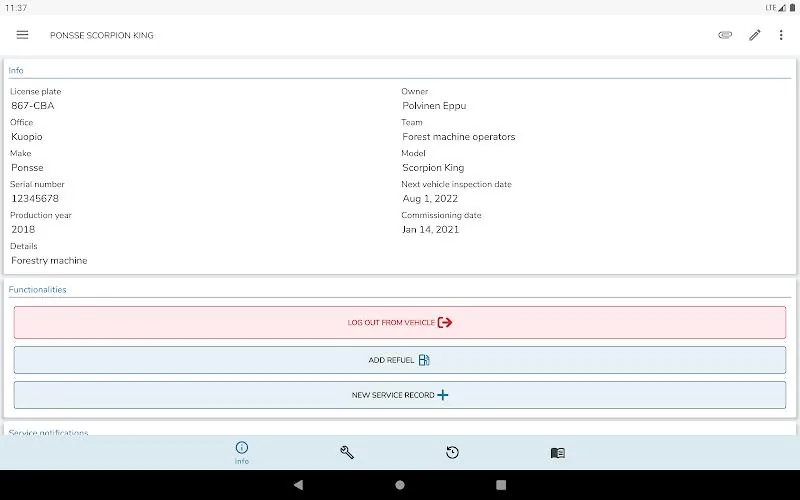Click the battery status icon
This screenshot has height=500, width=800.
tap(792, 8)
